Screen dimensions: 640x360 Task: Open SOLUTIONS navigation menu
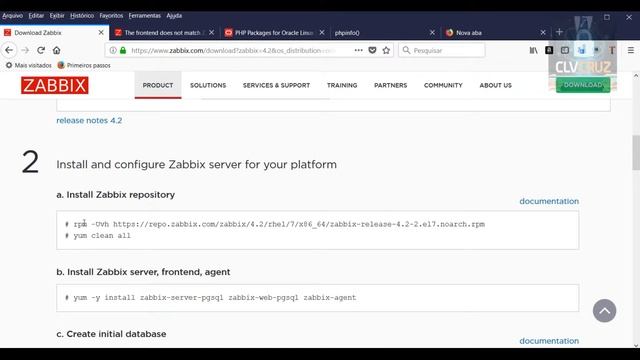tap(208, 85)
